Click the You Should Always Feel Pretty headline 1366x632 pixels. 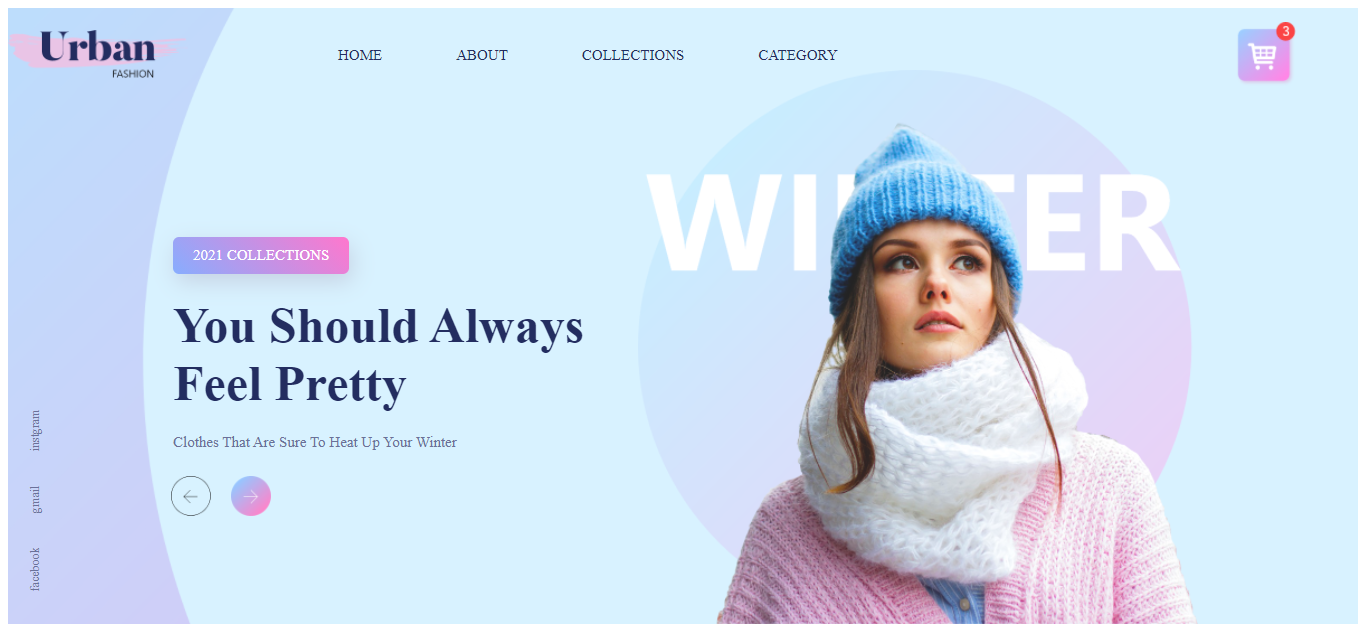pos(378,355)
